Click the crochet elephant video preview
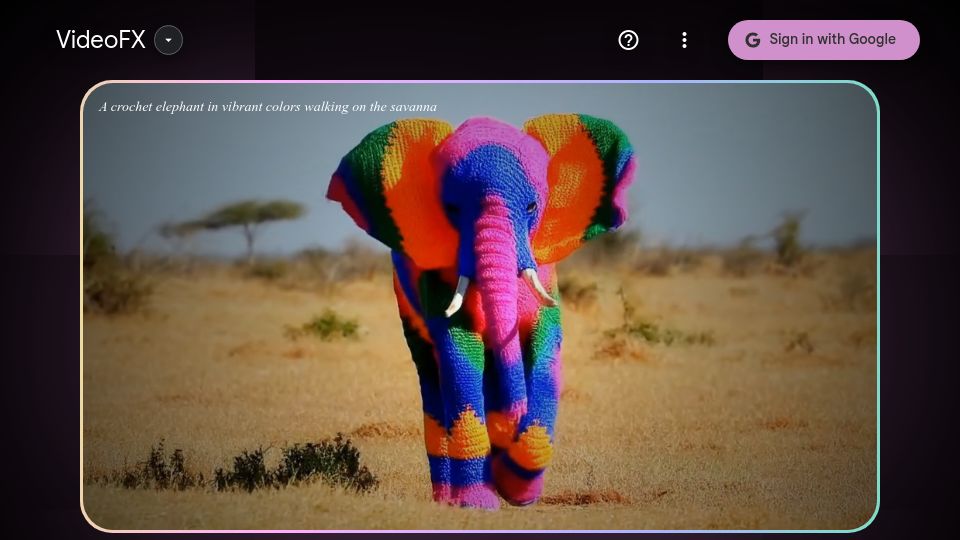This screenshot has height=540, width=960. 480,306
